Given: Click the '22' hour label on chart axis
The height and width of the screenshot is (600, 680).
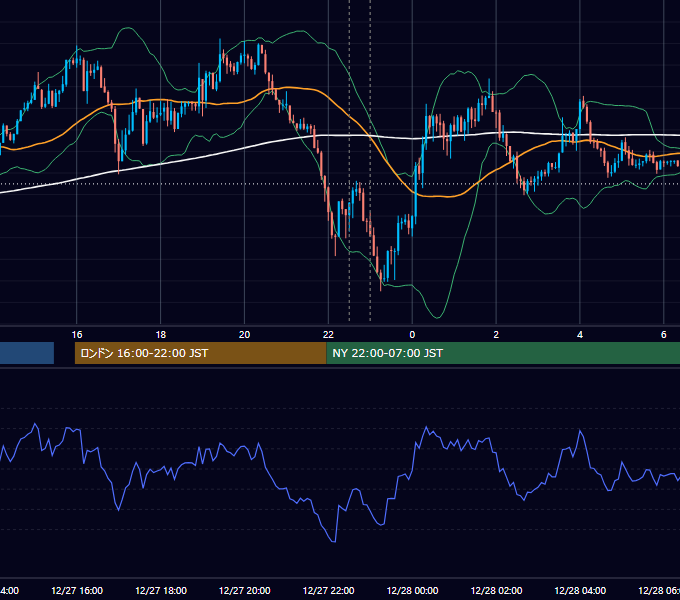Looking at the screenshot, I should point(328,335).
